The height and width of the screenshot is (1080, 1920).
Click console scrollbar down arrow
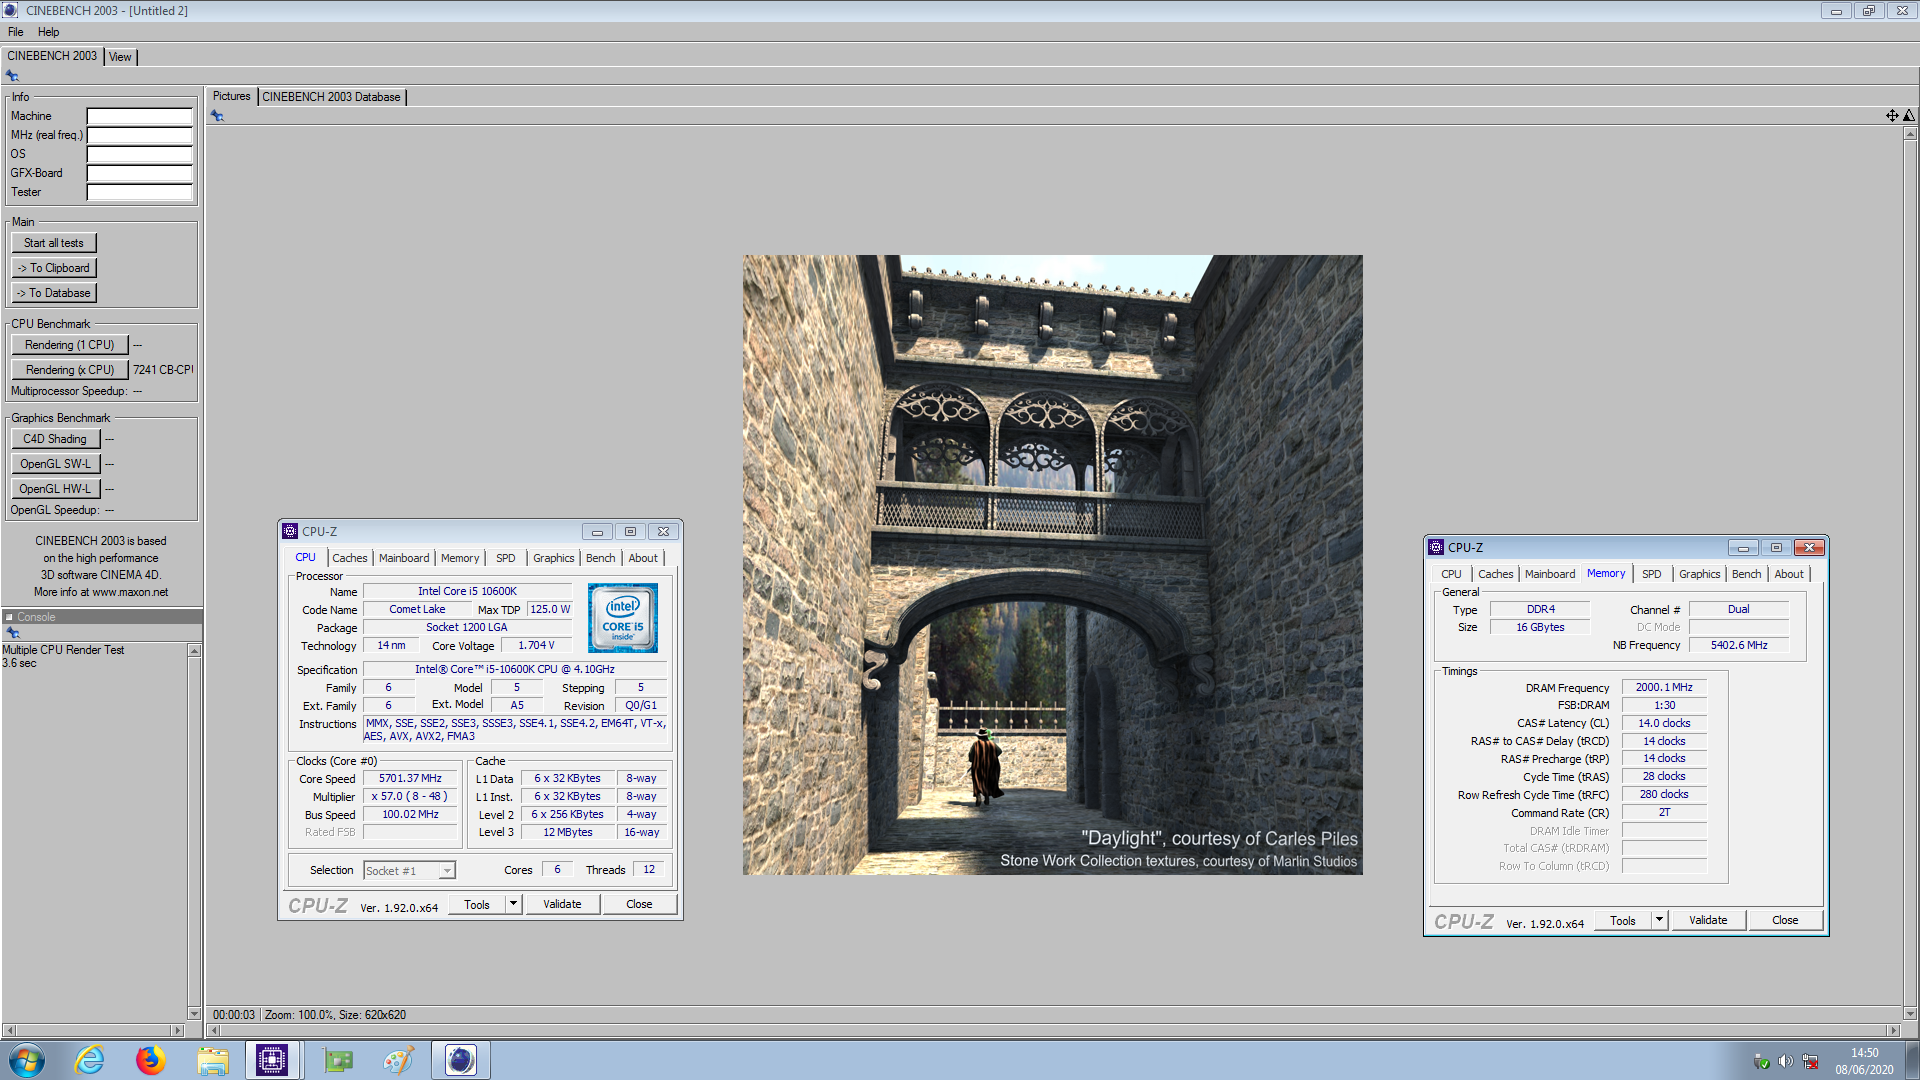coord(194,1014)
